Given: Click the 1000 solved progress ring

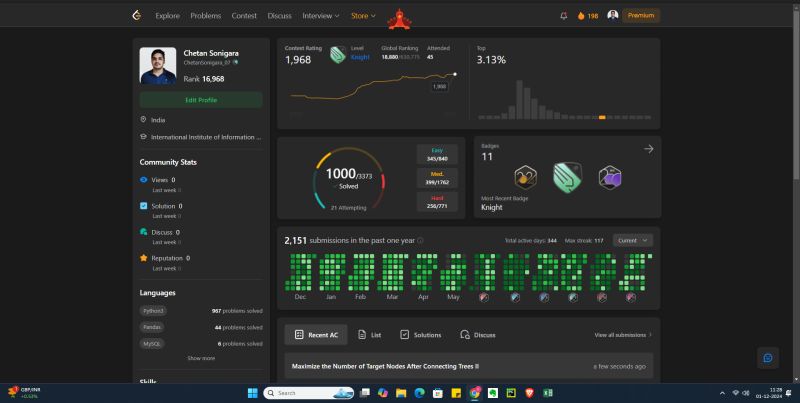Looking at the screenshot, I should [349, 179].
